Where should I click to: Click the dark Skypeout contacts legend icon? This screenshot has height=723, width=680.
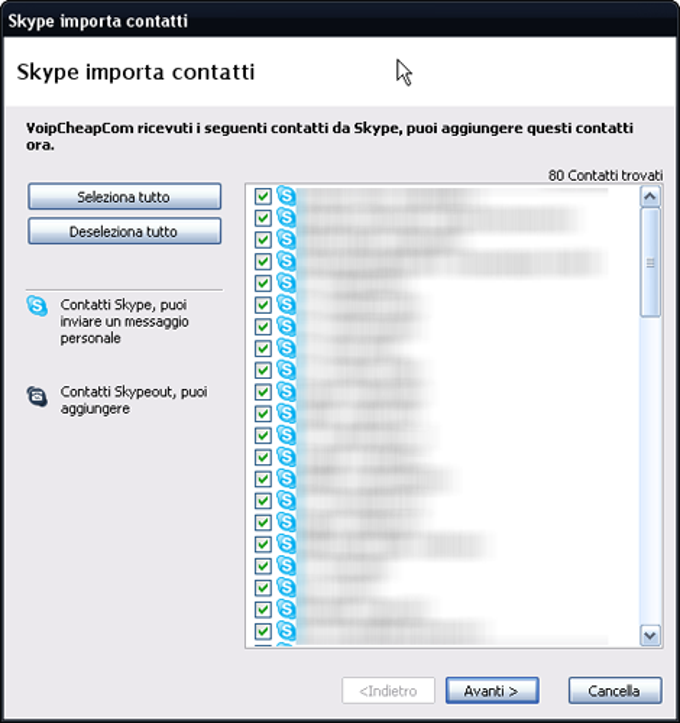pos(37,396)
